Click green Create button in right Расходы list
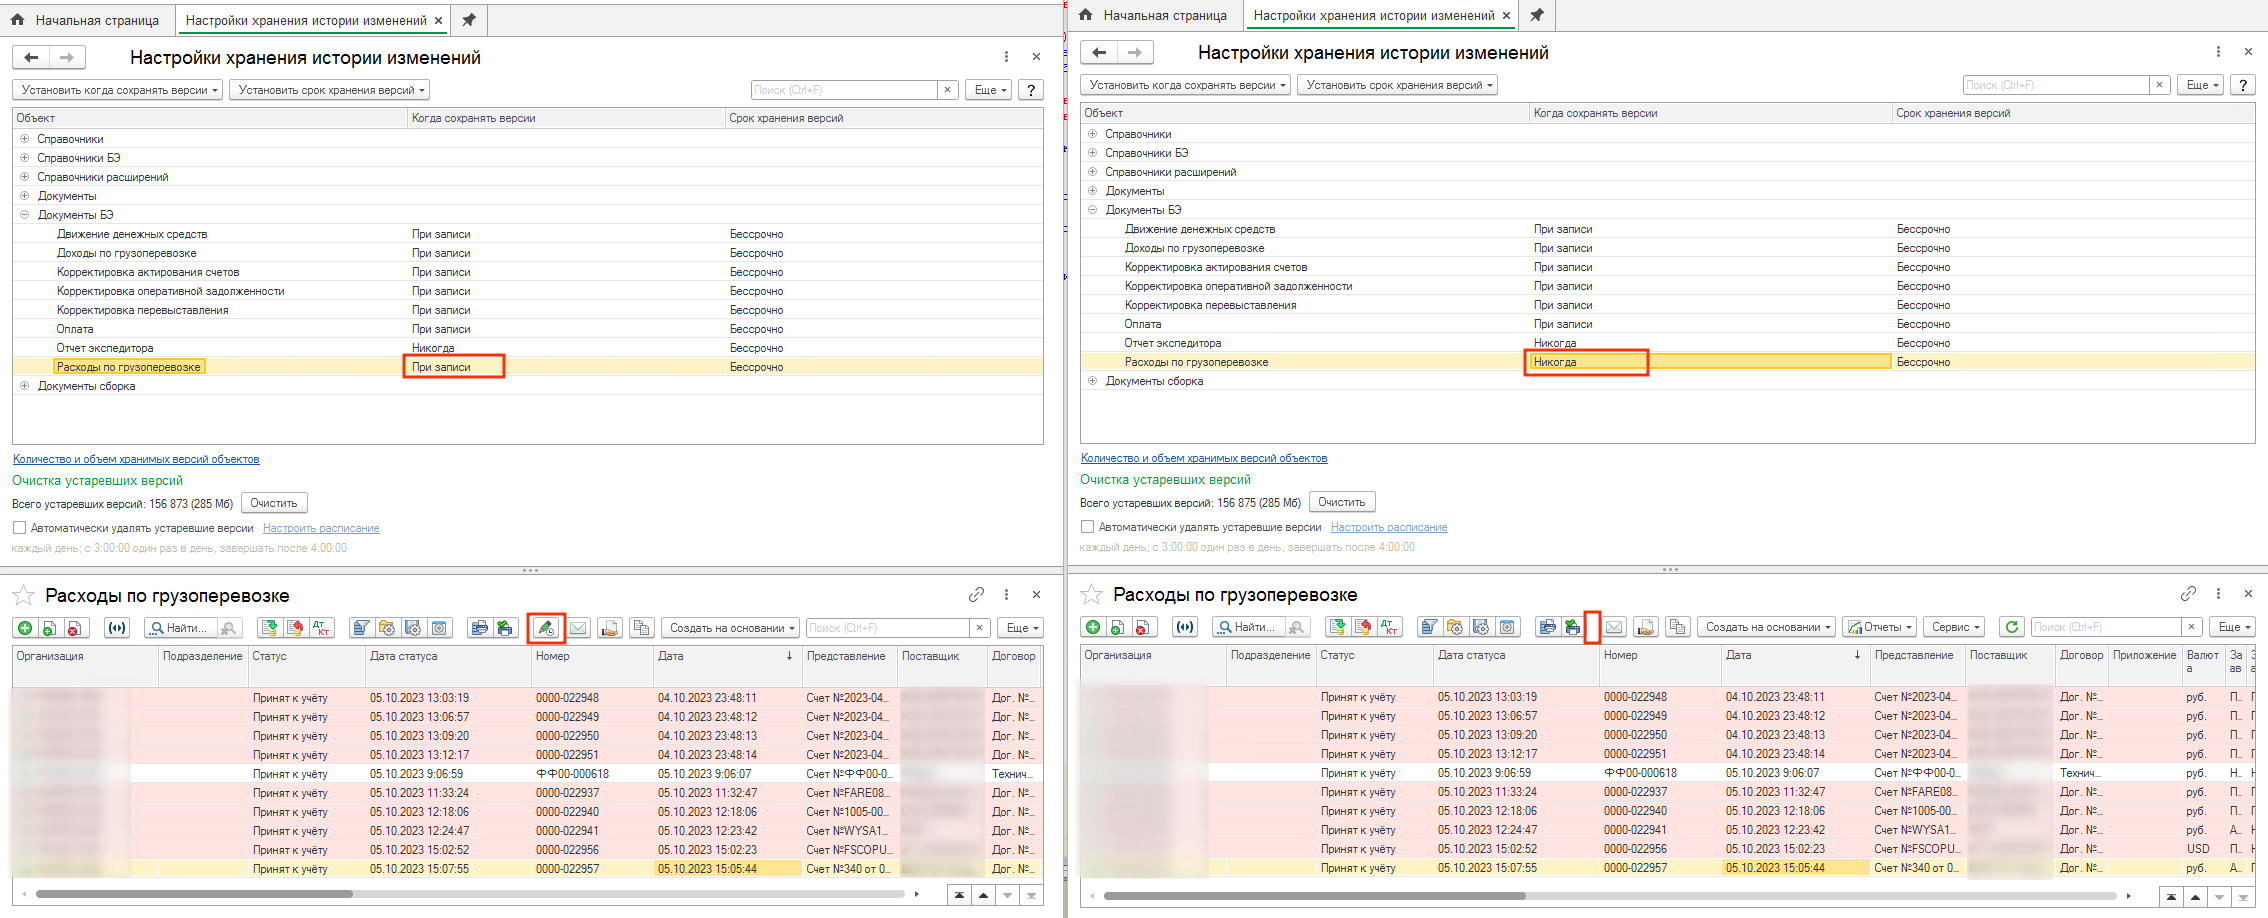This screenshot has width=2268, height=918. (1093, 627)
